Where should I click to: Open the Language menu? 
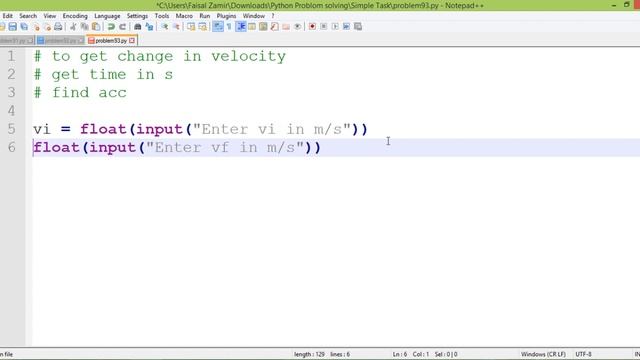(107, 16)
